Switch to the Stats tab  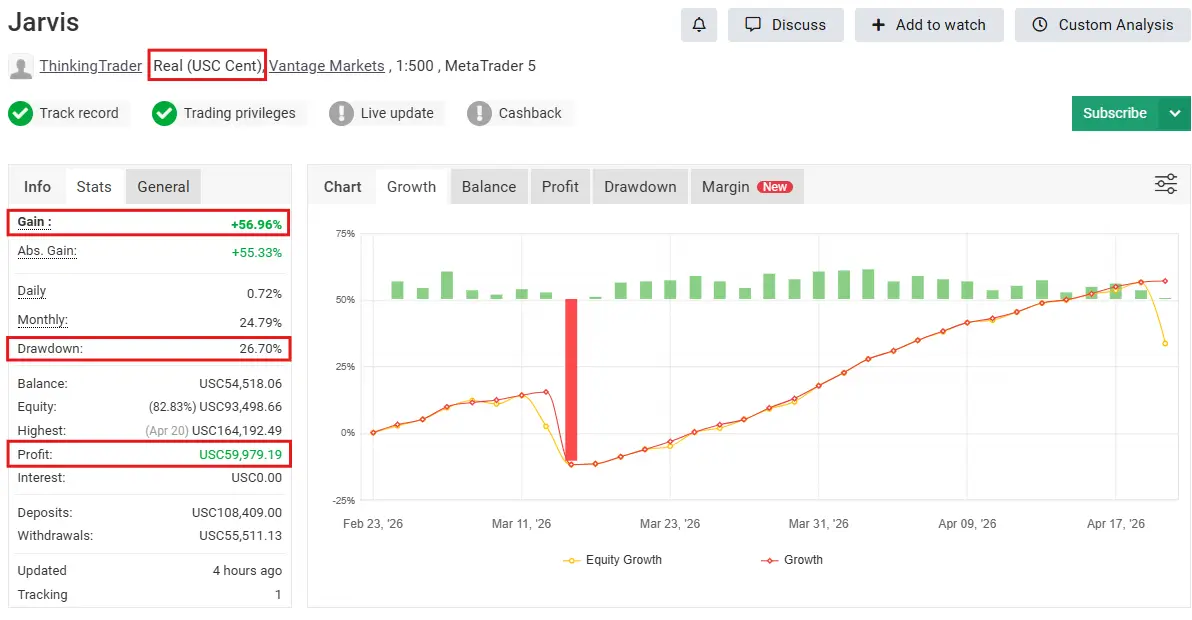(94, 187)
